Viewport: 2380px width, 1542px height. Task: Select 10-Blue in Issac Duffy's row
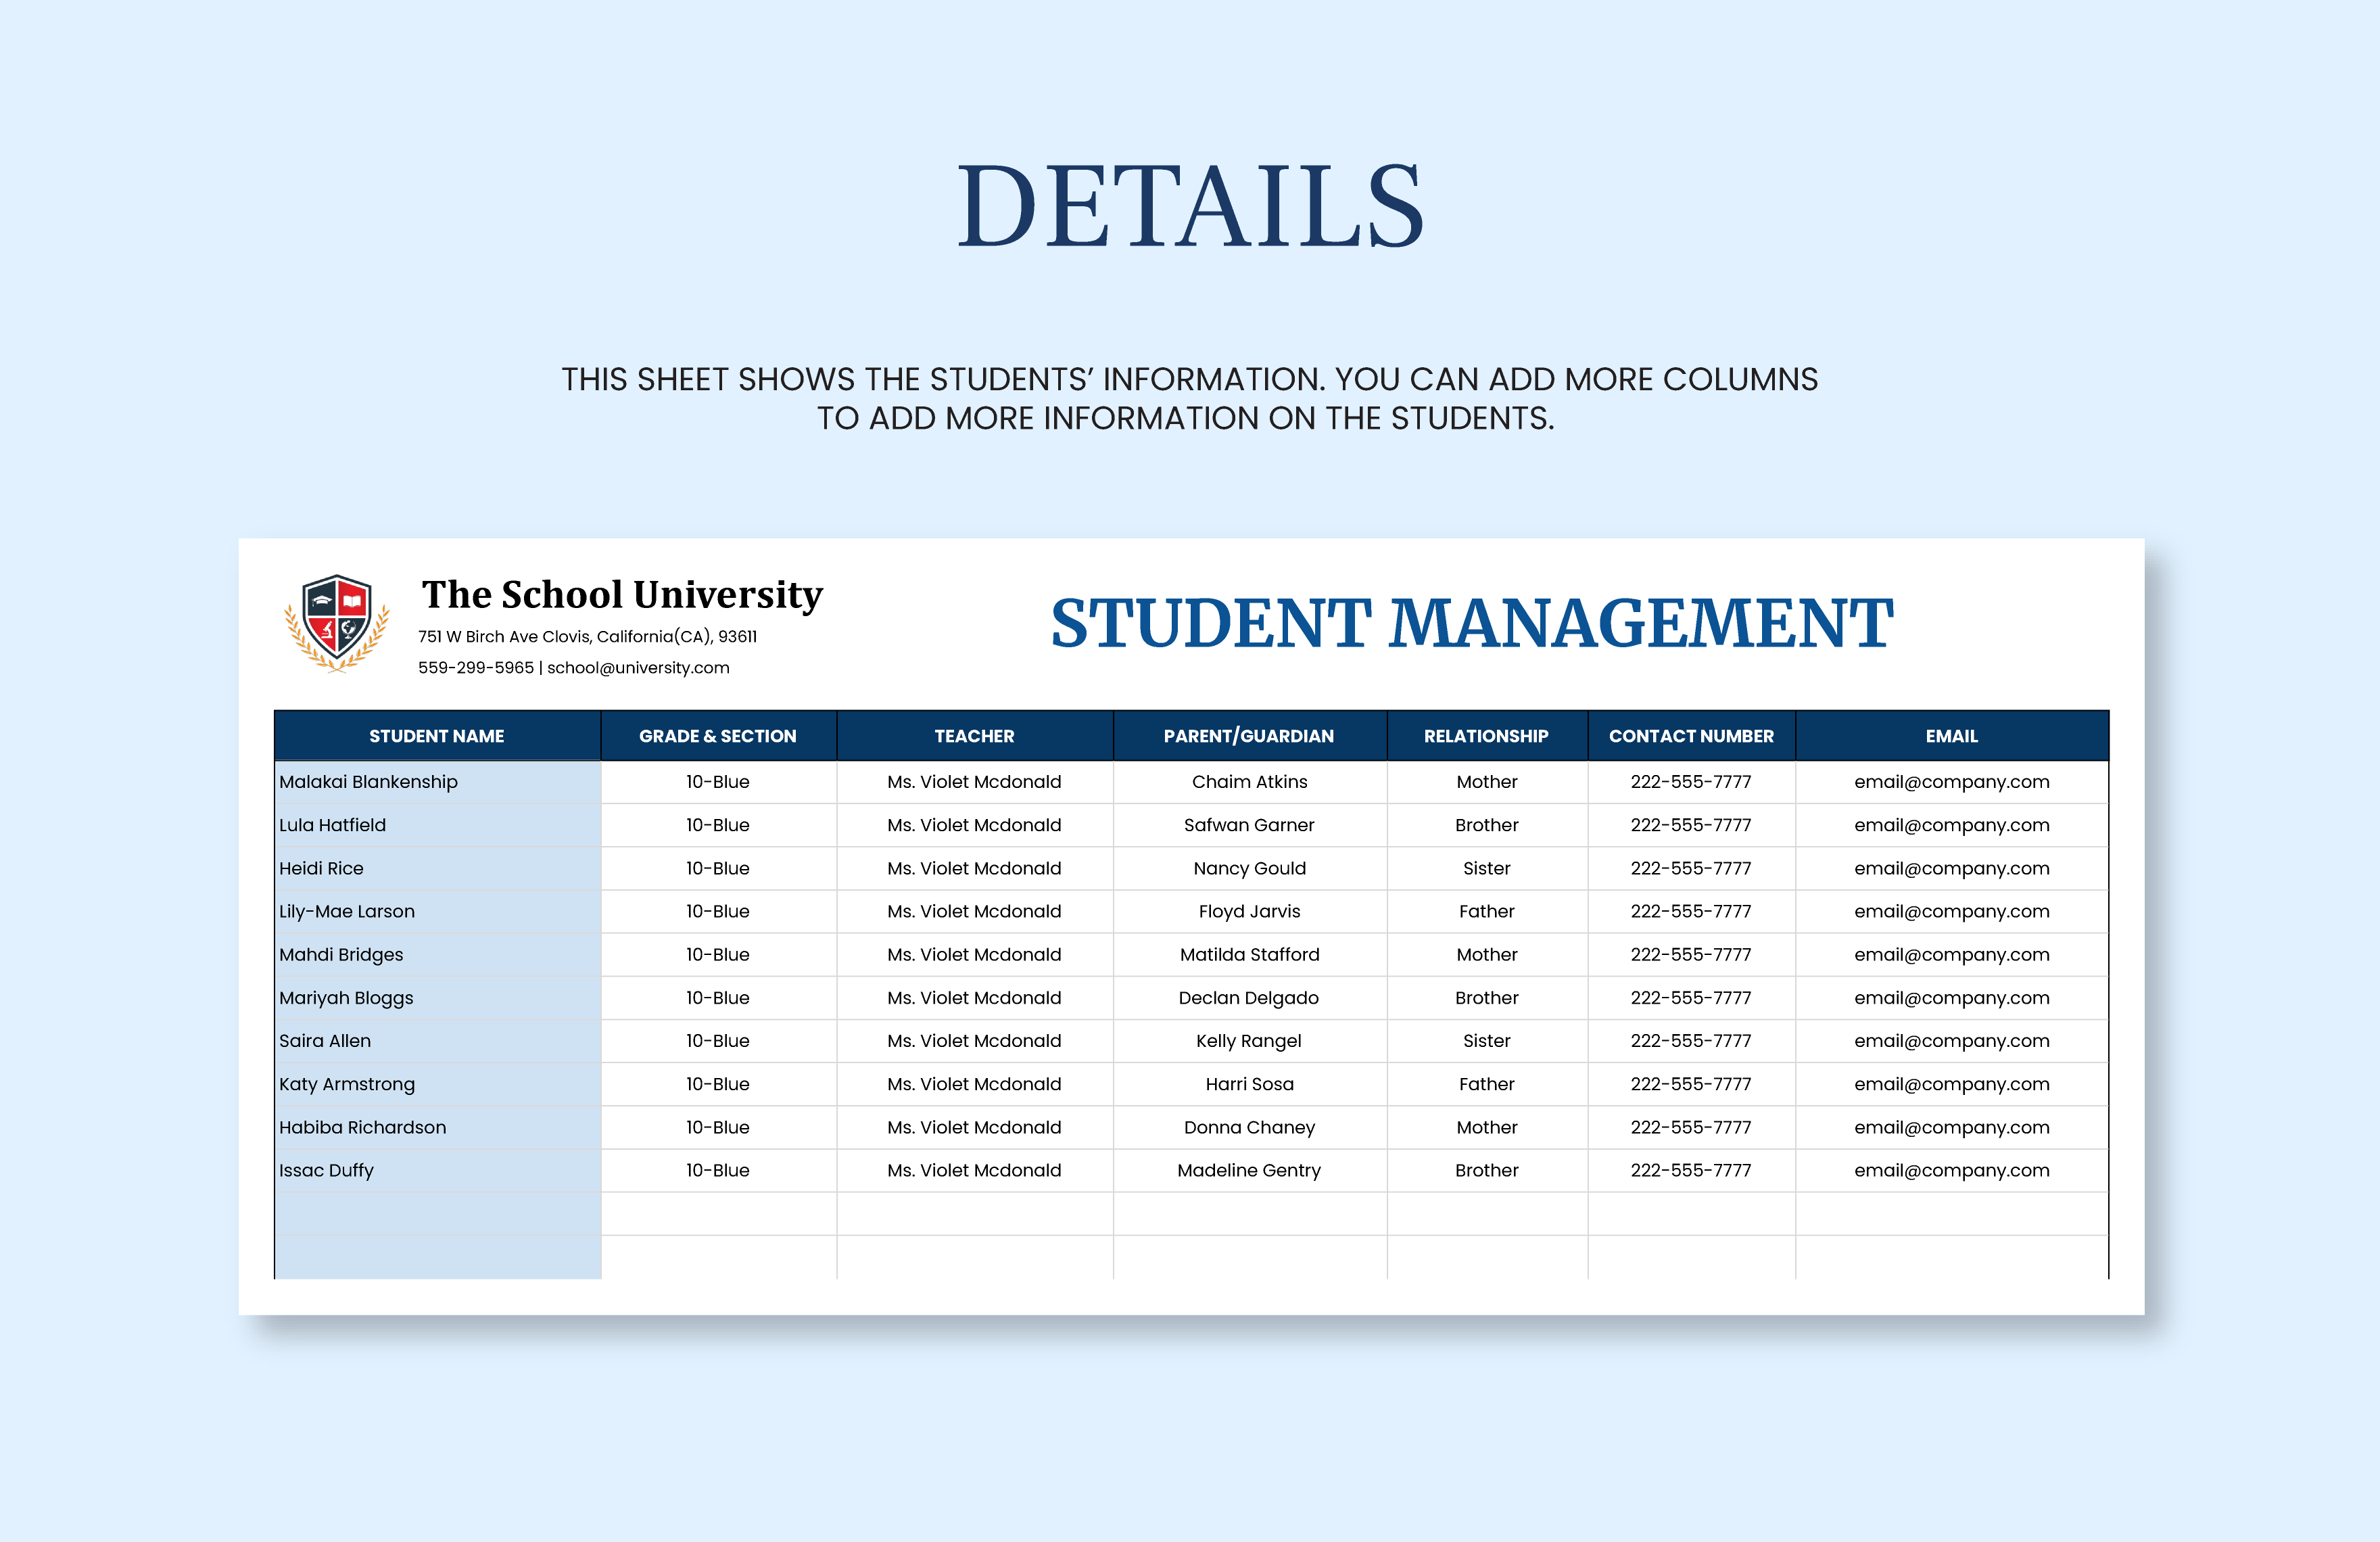[718, 1170]
